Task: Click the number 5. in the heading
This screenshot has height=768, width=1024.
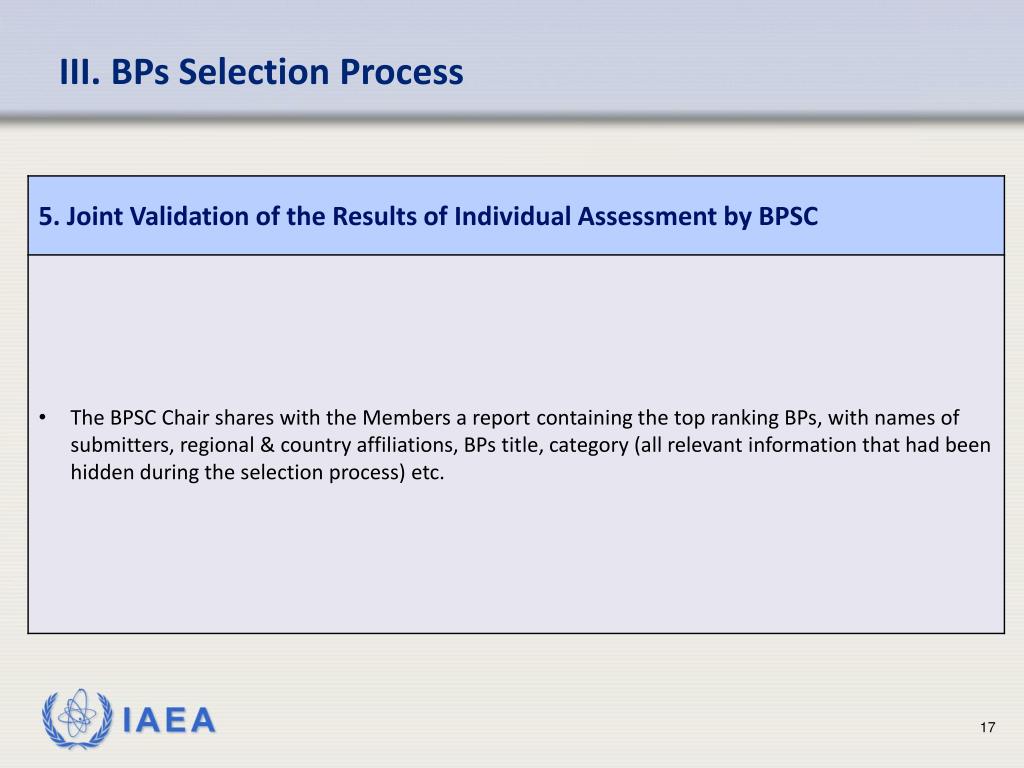Action: pyautogui.click(x=49, y=216)
